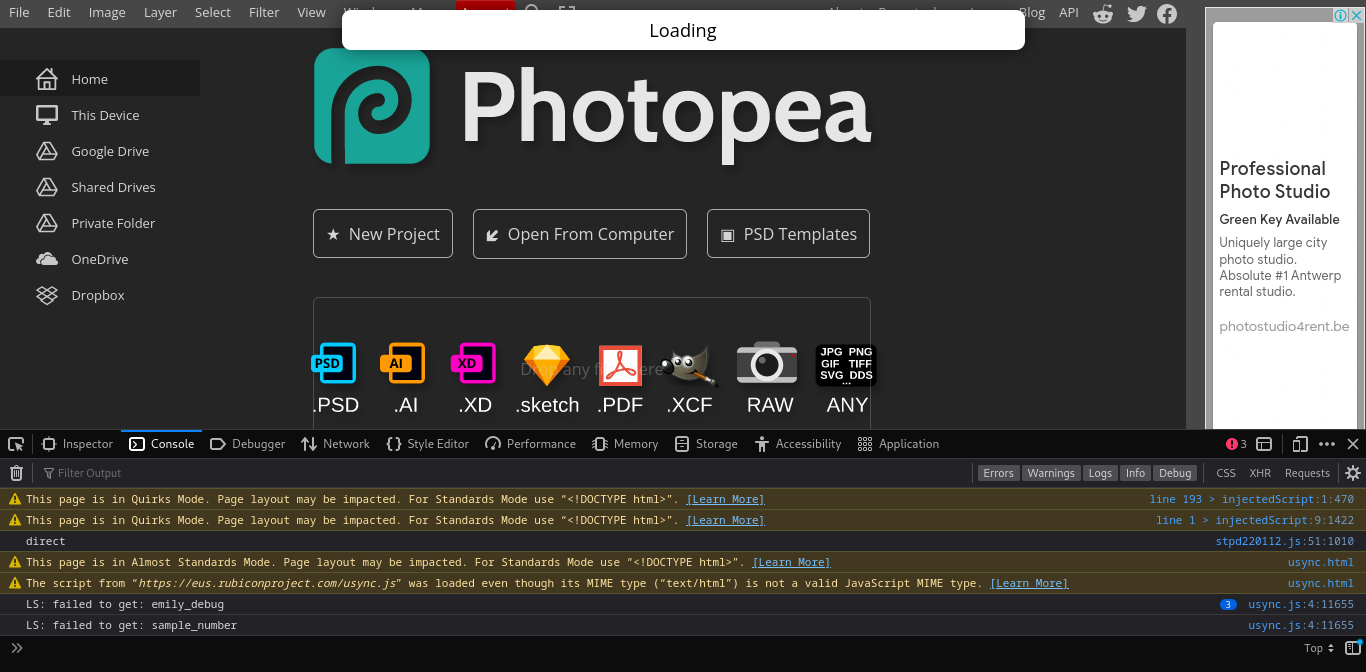This screenshot has width=1366, height=672.
Task: Click the Adobe Illustrator .AI icon
Action: click(x=403, y=363)
